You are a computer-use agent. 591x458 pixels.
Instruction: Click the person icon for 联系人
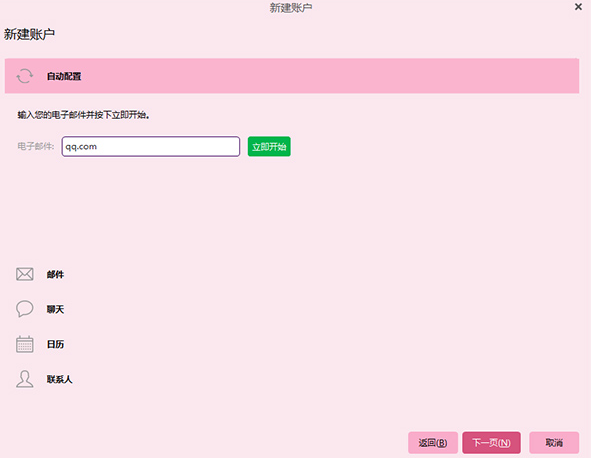[24, 379]
